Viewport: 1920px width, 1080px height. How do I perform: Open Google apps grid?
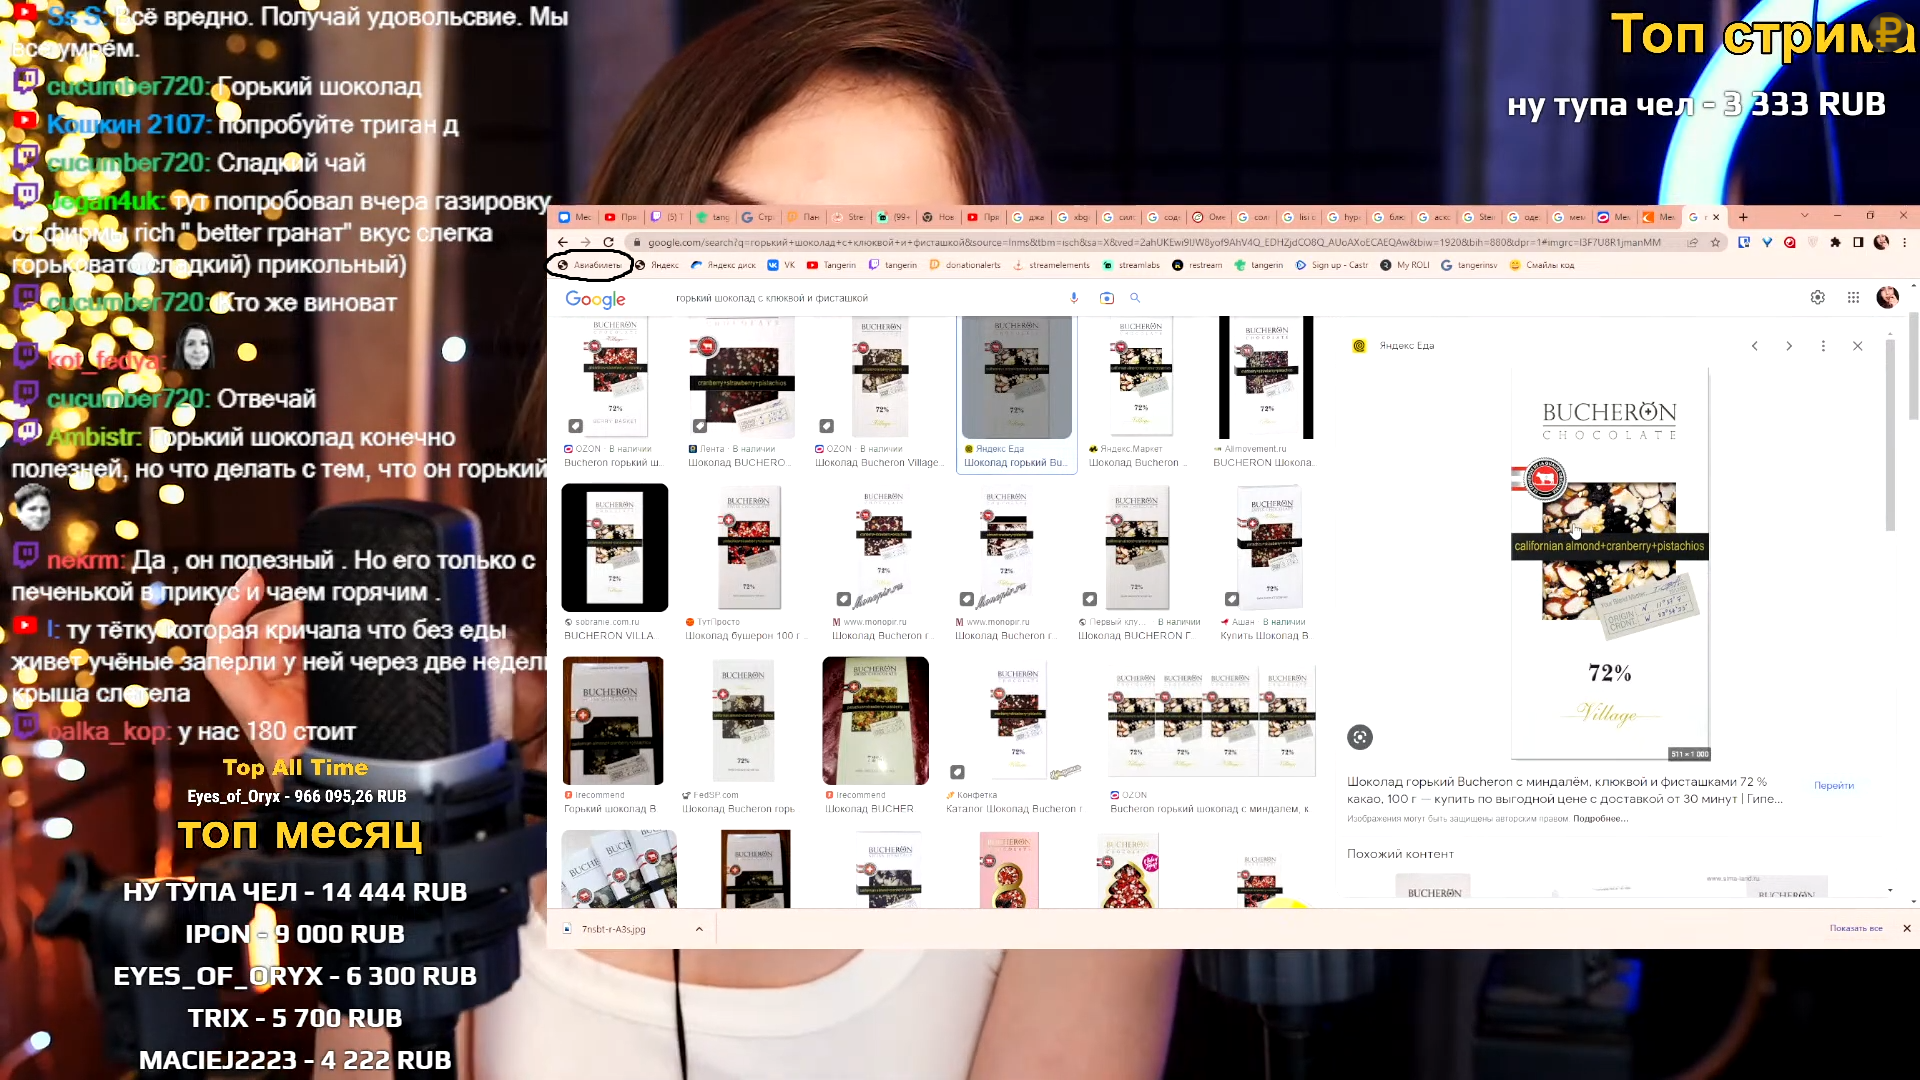coord(1853,298)
